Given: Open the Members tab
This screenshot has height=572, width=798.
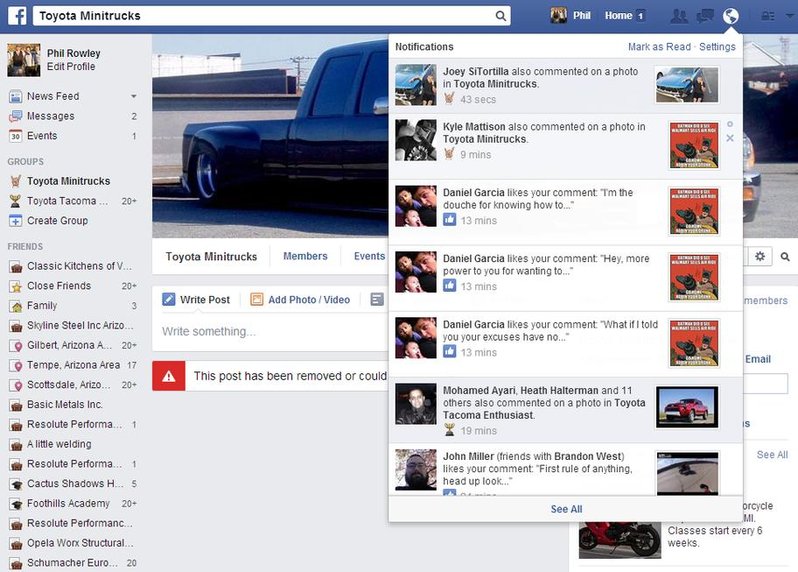Looking at the screenshot, I should pyautogui.click(x=305, y=256).
